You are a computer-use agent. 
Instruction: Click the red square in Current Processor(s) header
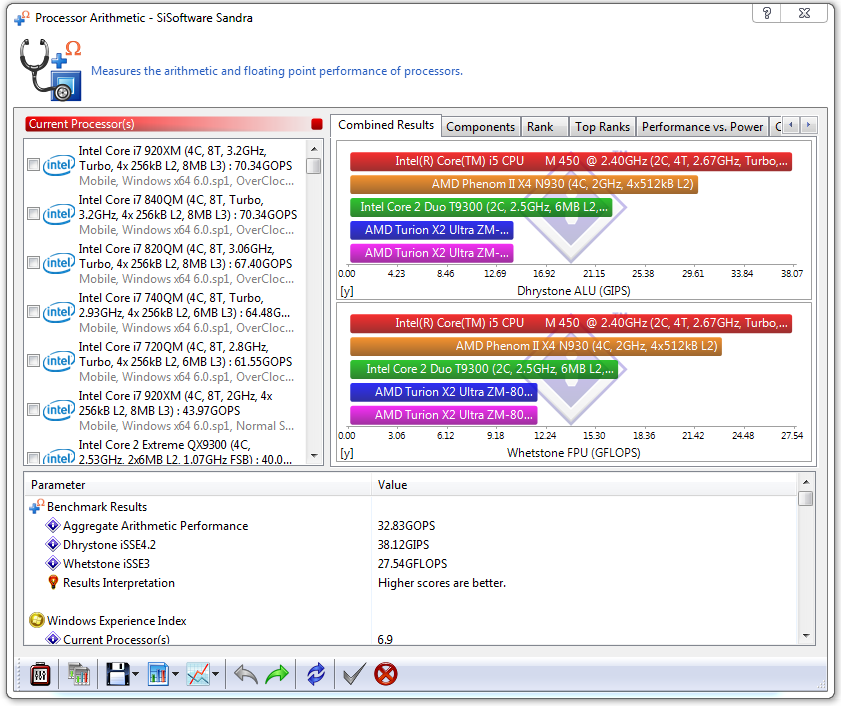click(x=317, y=124)
